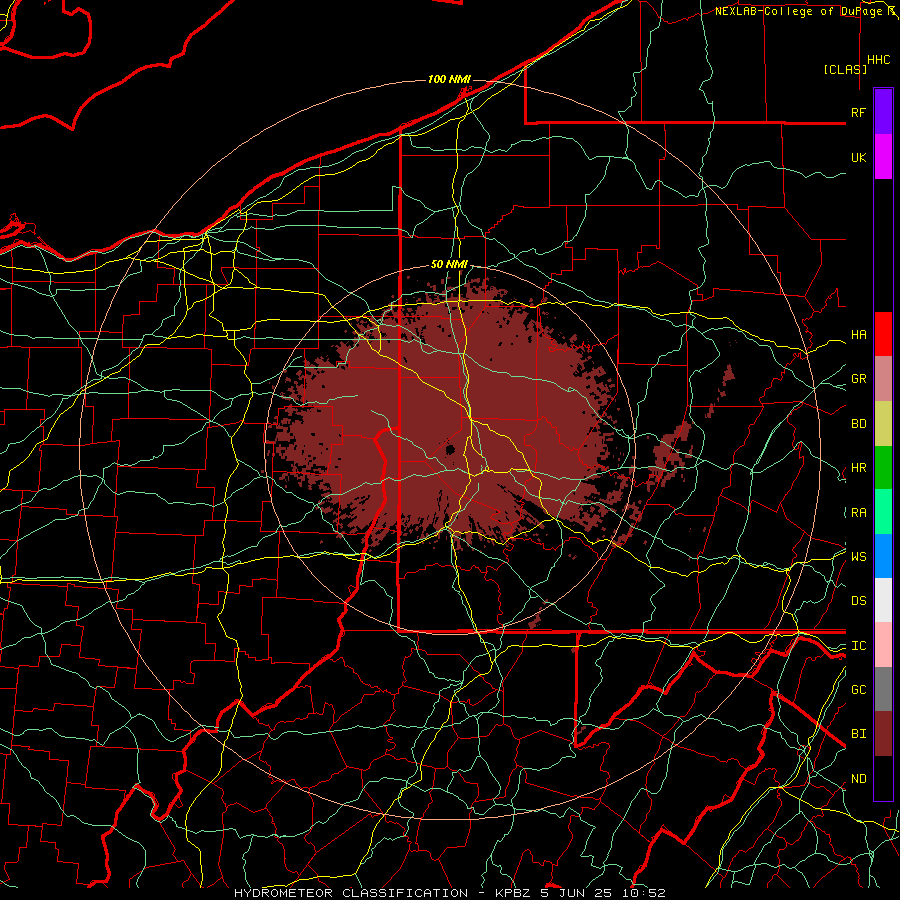Viewport: 900px width, 900px height.
Task: Click the DS legend label
Action: click(858, 601)
